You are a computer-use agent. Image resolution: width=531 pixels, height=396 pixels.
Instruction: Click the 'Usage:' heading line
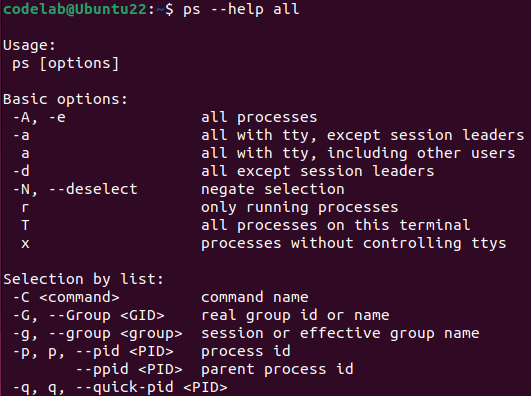29,45
